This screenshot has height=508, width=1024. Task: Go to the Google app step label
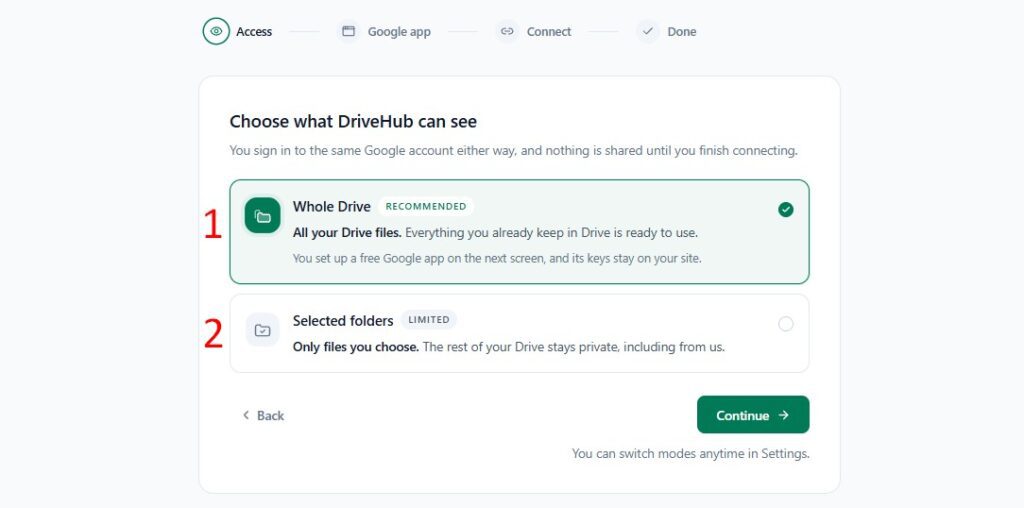tap(399, 31)
